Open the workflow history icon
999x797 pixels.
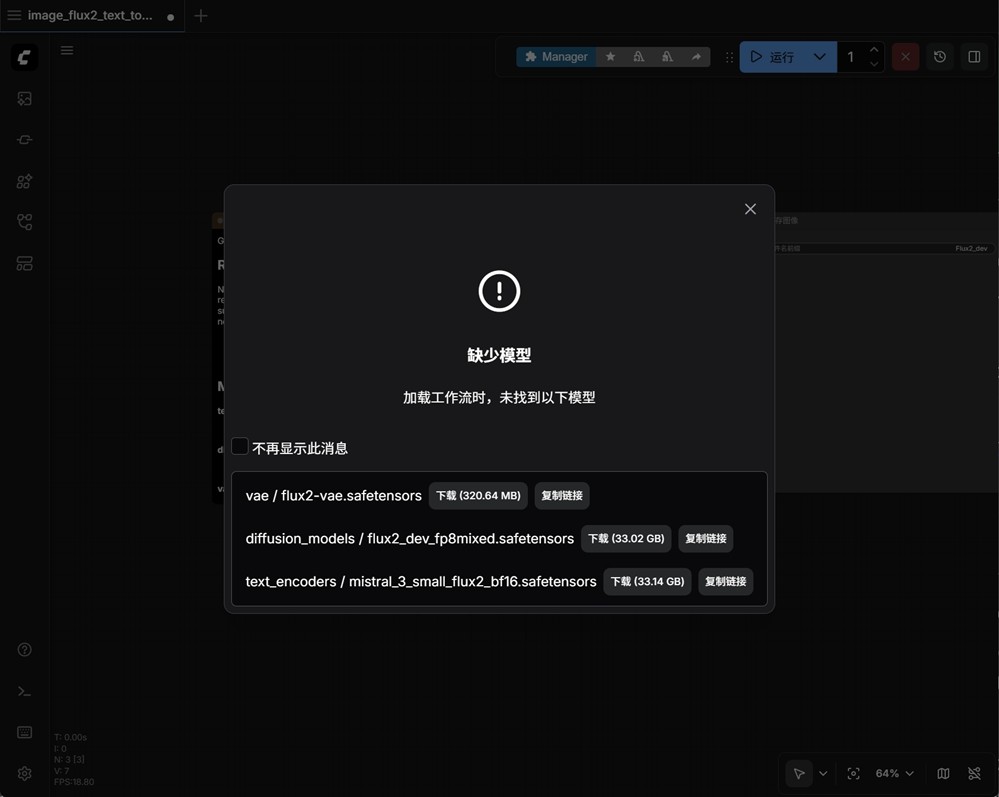939,57
